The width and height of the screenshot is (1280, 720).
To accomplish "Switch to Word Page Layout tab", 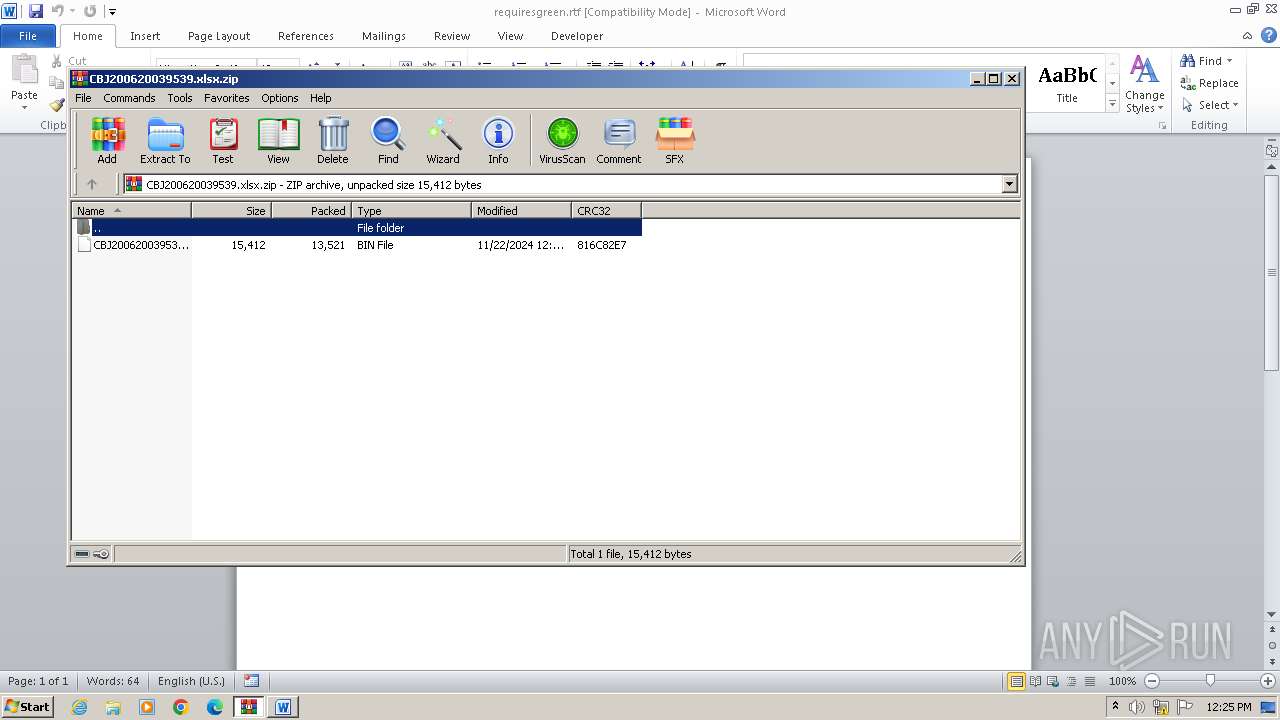I will [x=219, y=36].
